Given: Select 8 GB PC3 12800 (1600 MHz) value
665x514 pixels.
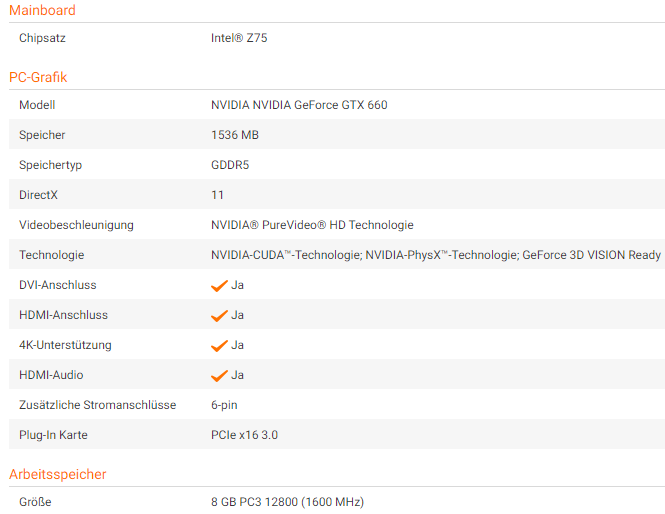Looking at the screenshot, I should [288, 502].
